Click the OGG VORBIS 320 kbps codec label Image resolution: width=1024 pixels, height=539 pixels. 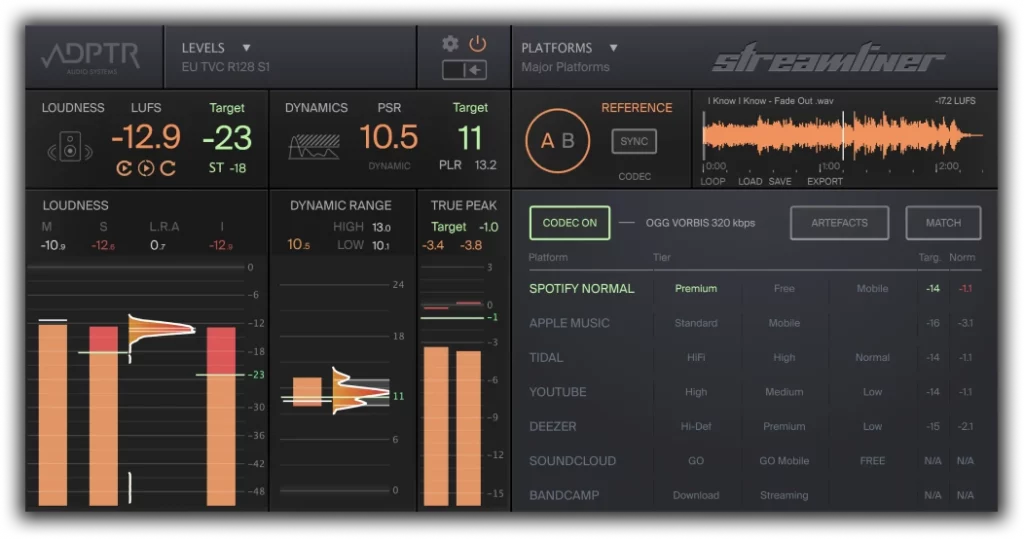coord(700,223)
